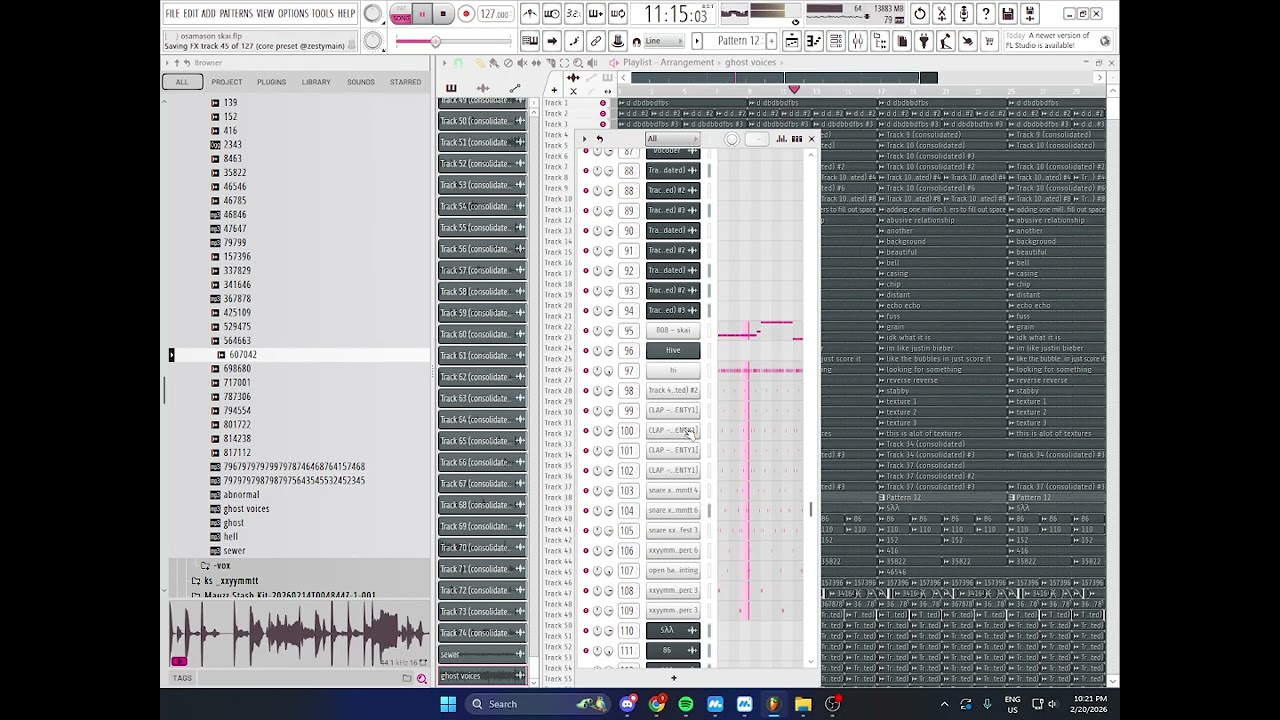Click the Hive channel button
The image size is (1280, 720).
coord(673,350)
